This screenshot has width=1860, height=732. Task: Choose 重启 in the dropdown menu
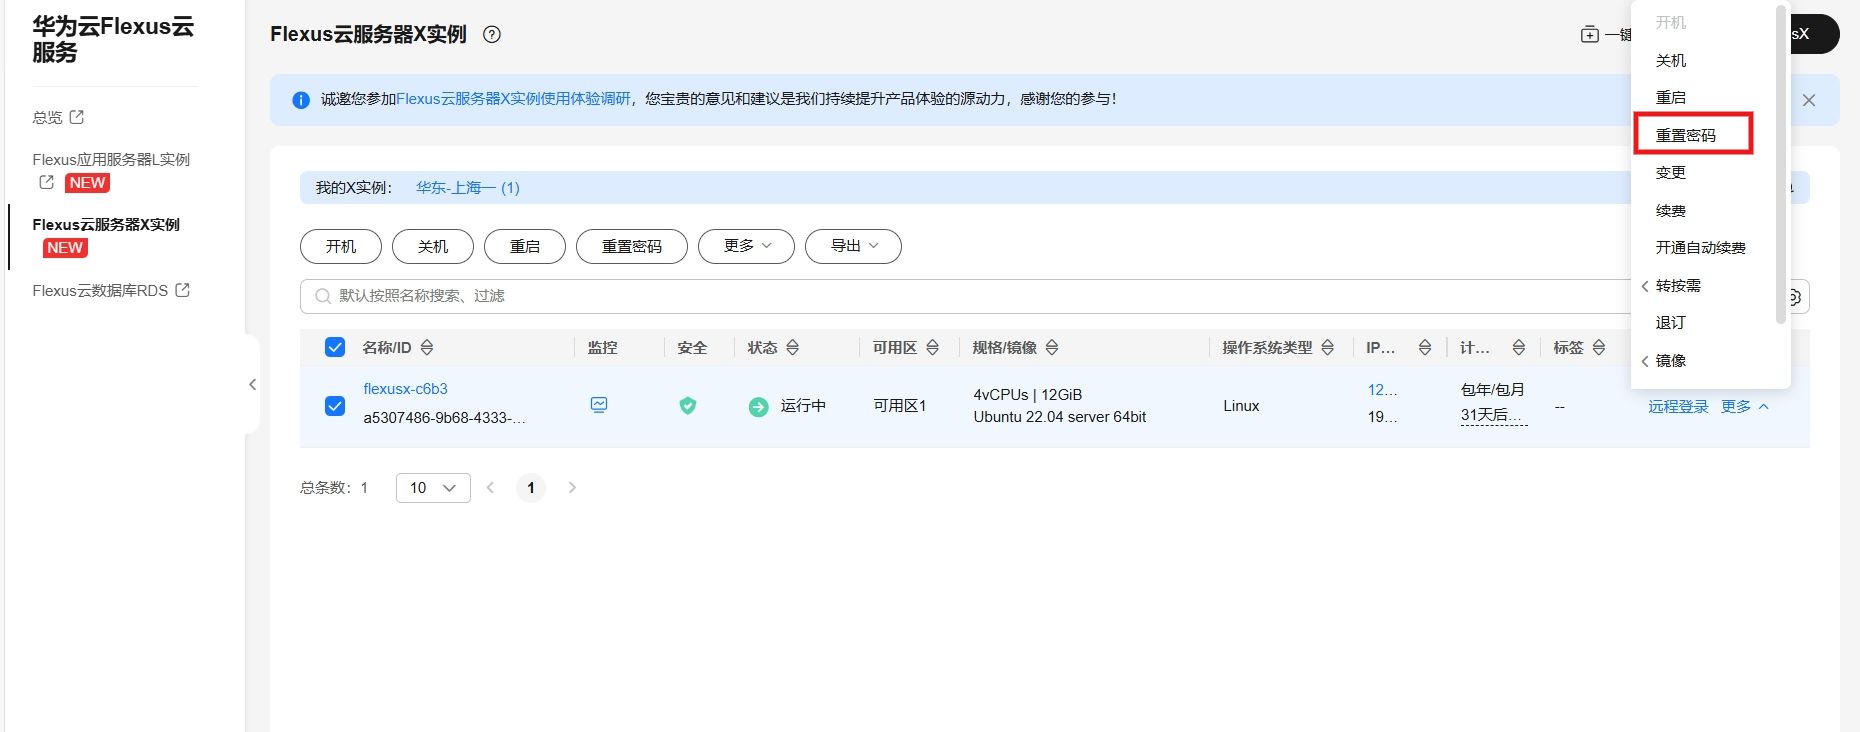[x=1671, y=98]
